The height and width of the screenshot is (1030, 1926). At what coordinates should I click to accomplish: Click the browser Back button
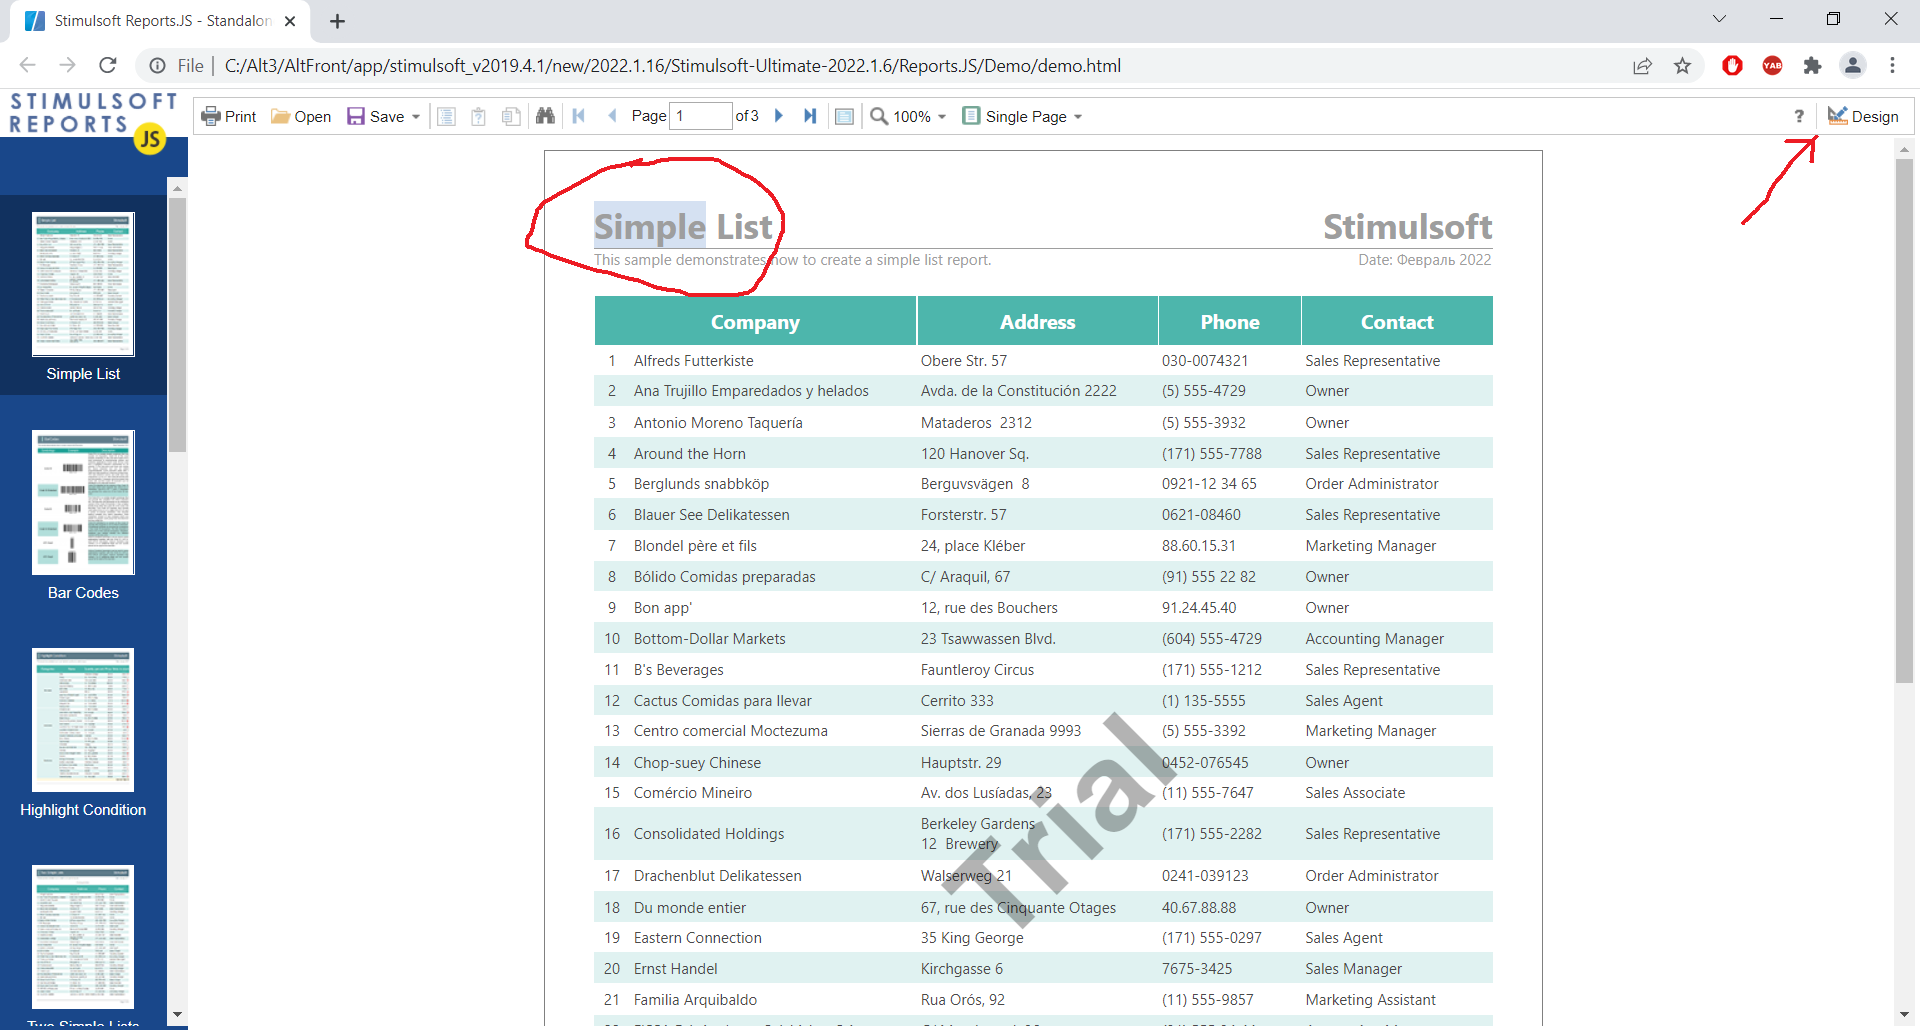coord(27,65)
